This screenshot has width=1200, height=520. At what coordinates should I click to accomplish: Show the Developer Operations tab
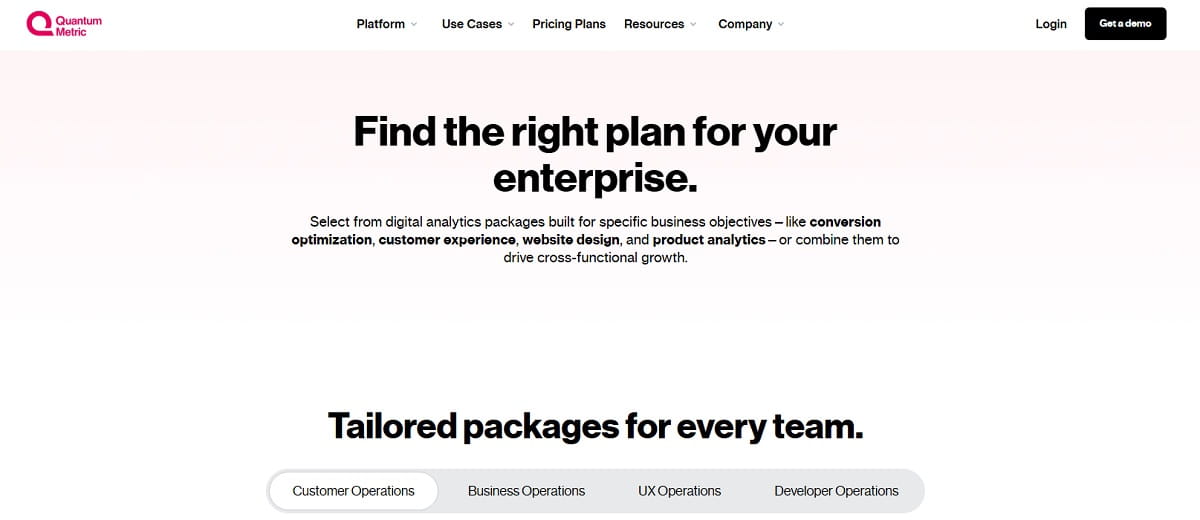(x=836, y=491)
